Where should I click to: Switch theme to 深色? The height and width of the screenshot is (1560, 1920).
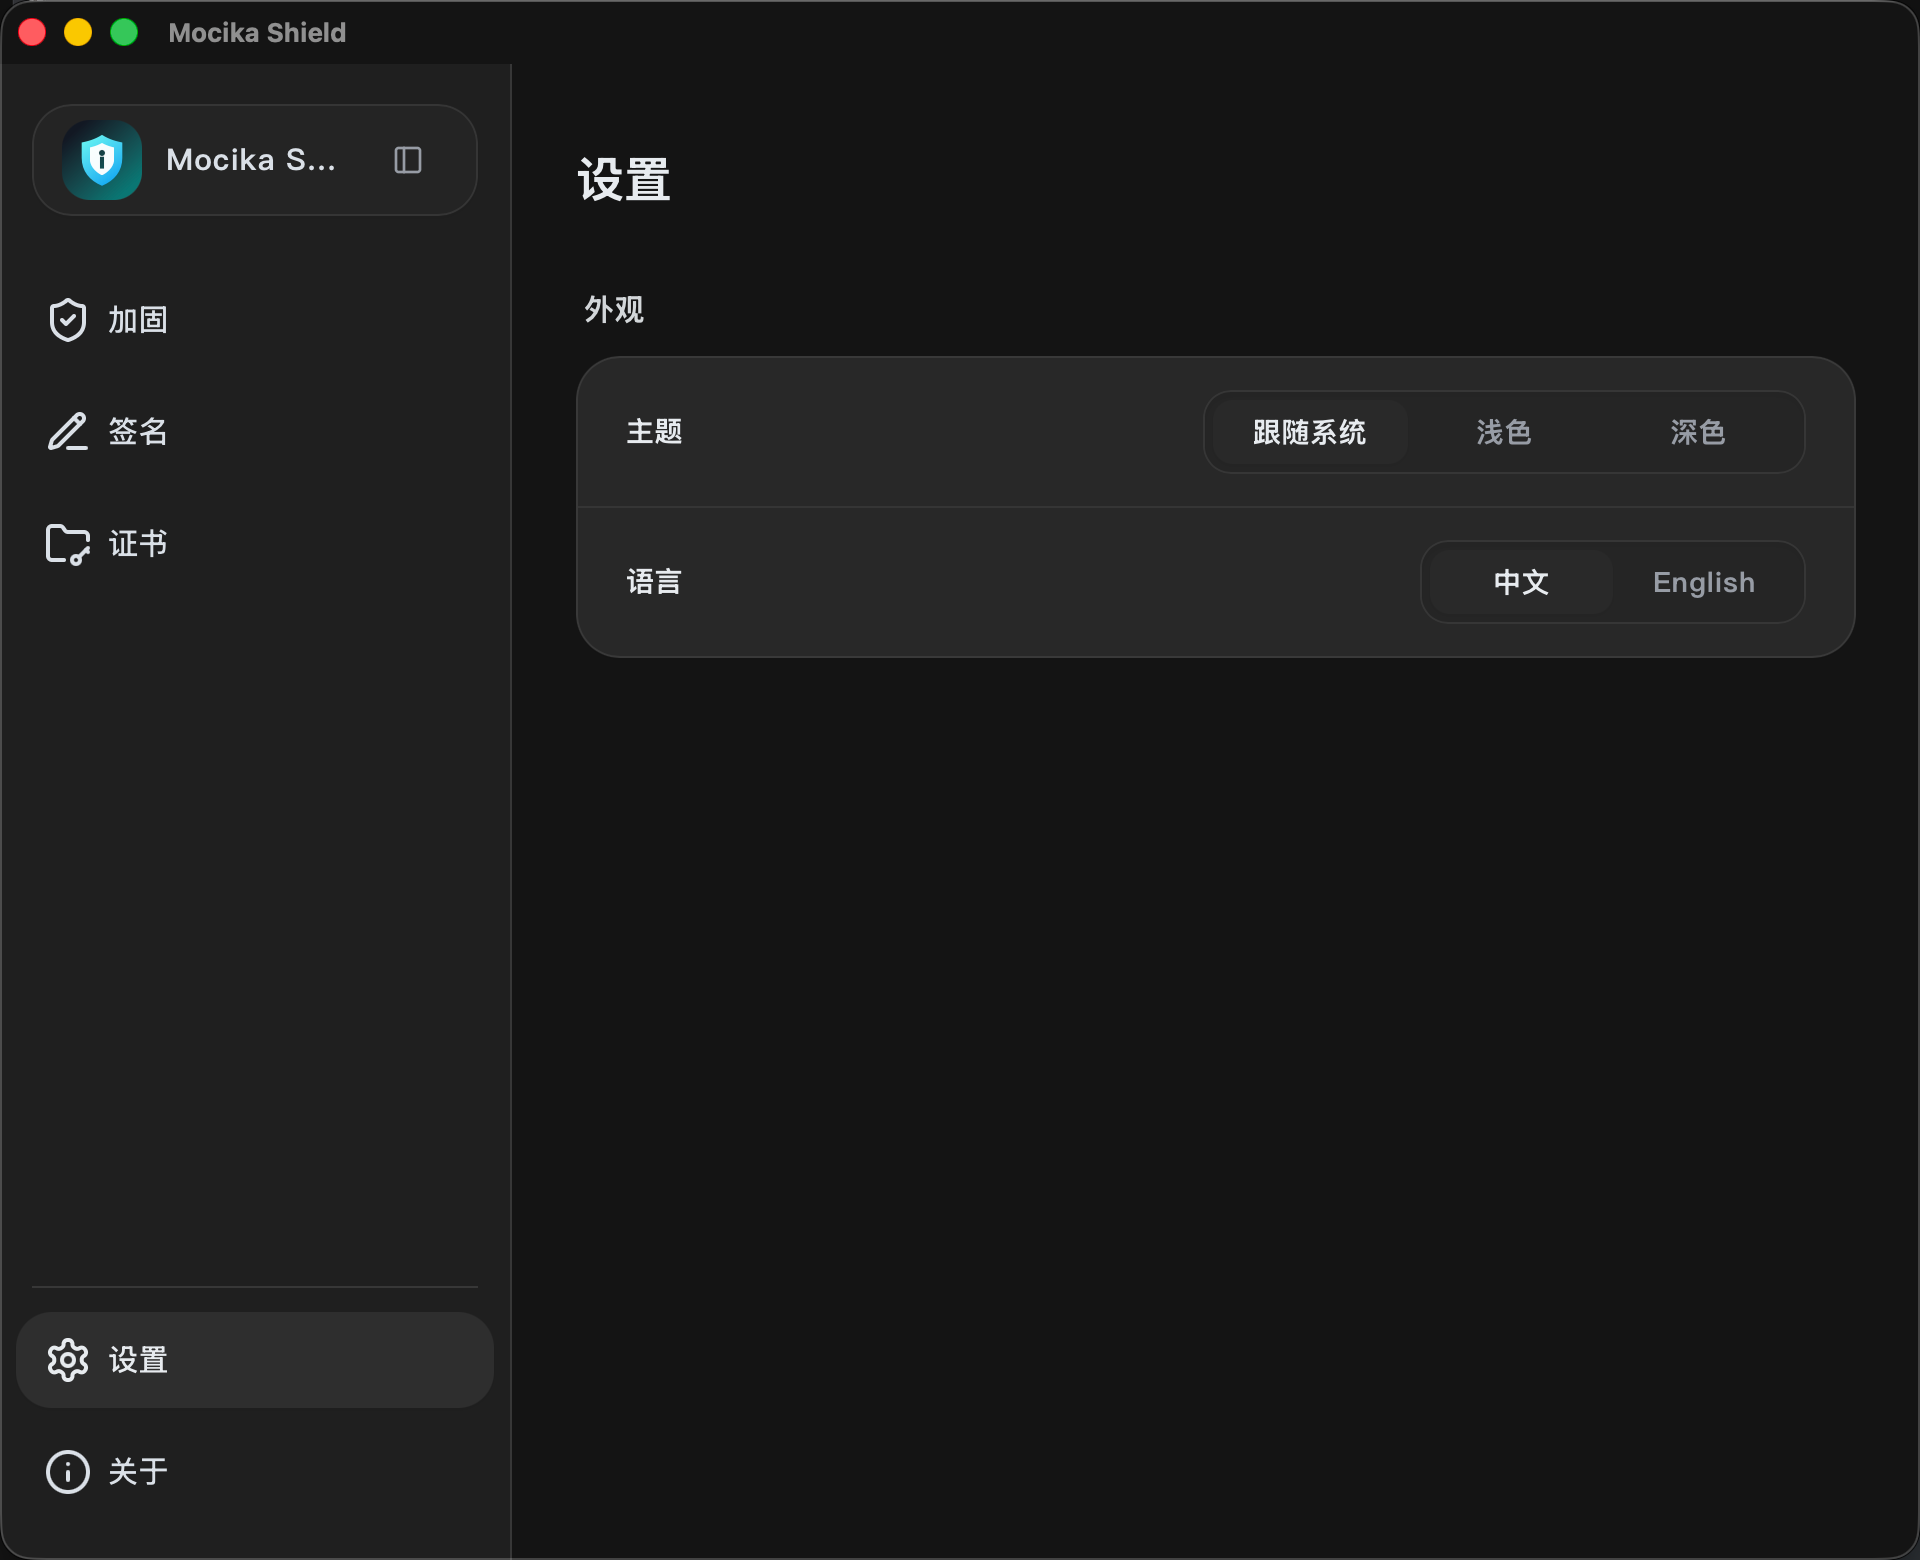[1698, 432]
